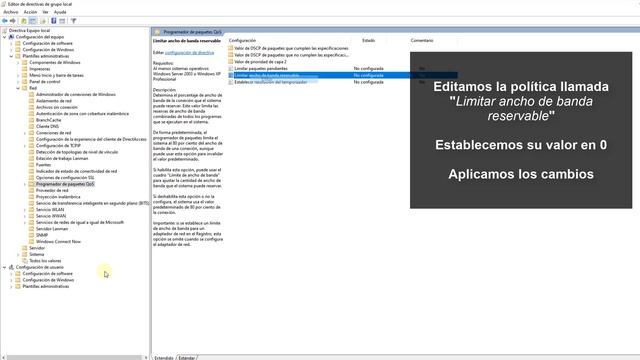Image resolution: width=640 pixels, height=360 pixels.
Task: Select Archivos sin conexión tree folder
Action: click(x=56, y=107)
